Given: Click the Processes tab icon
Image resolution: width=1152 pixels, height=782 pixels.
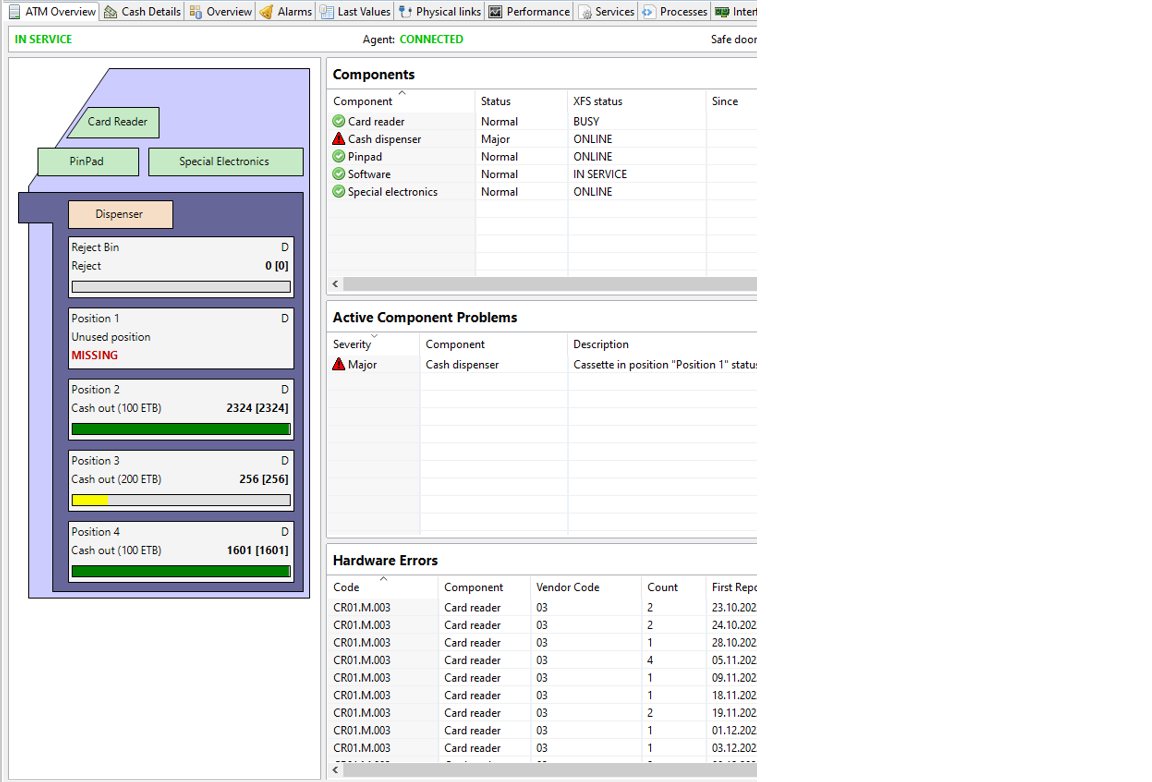Looking at the screenshot, I should [x=649, y=12].
